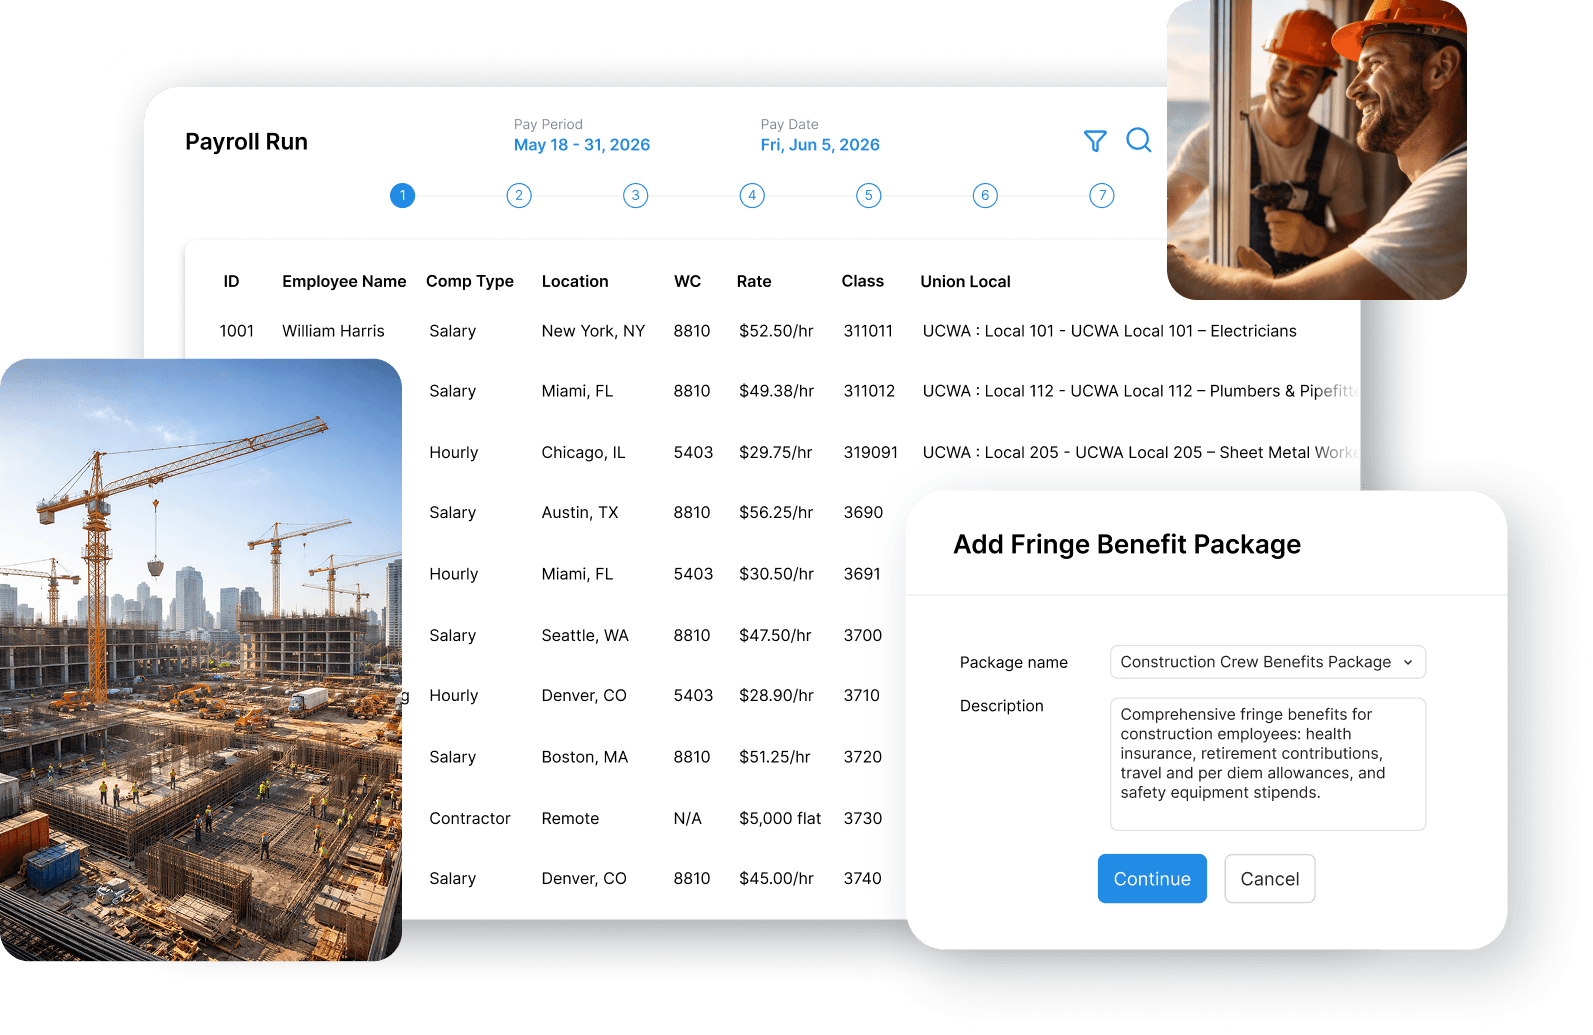This screenshot has width=1593, height=1035.
Task: Click the Continue button
Action: pyautogui.click(x=1152, y=879)
